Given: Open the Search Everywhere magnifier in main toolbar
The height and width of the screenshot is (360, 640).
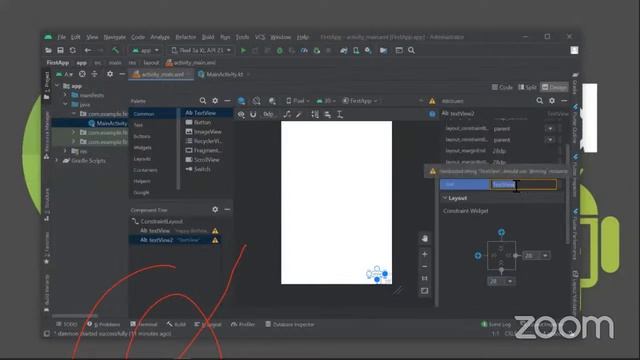Looking at the screenshot, I should [x=411, y=51].
